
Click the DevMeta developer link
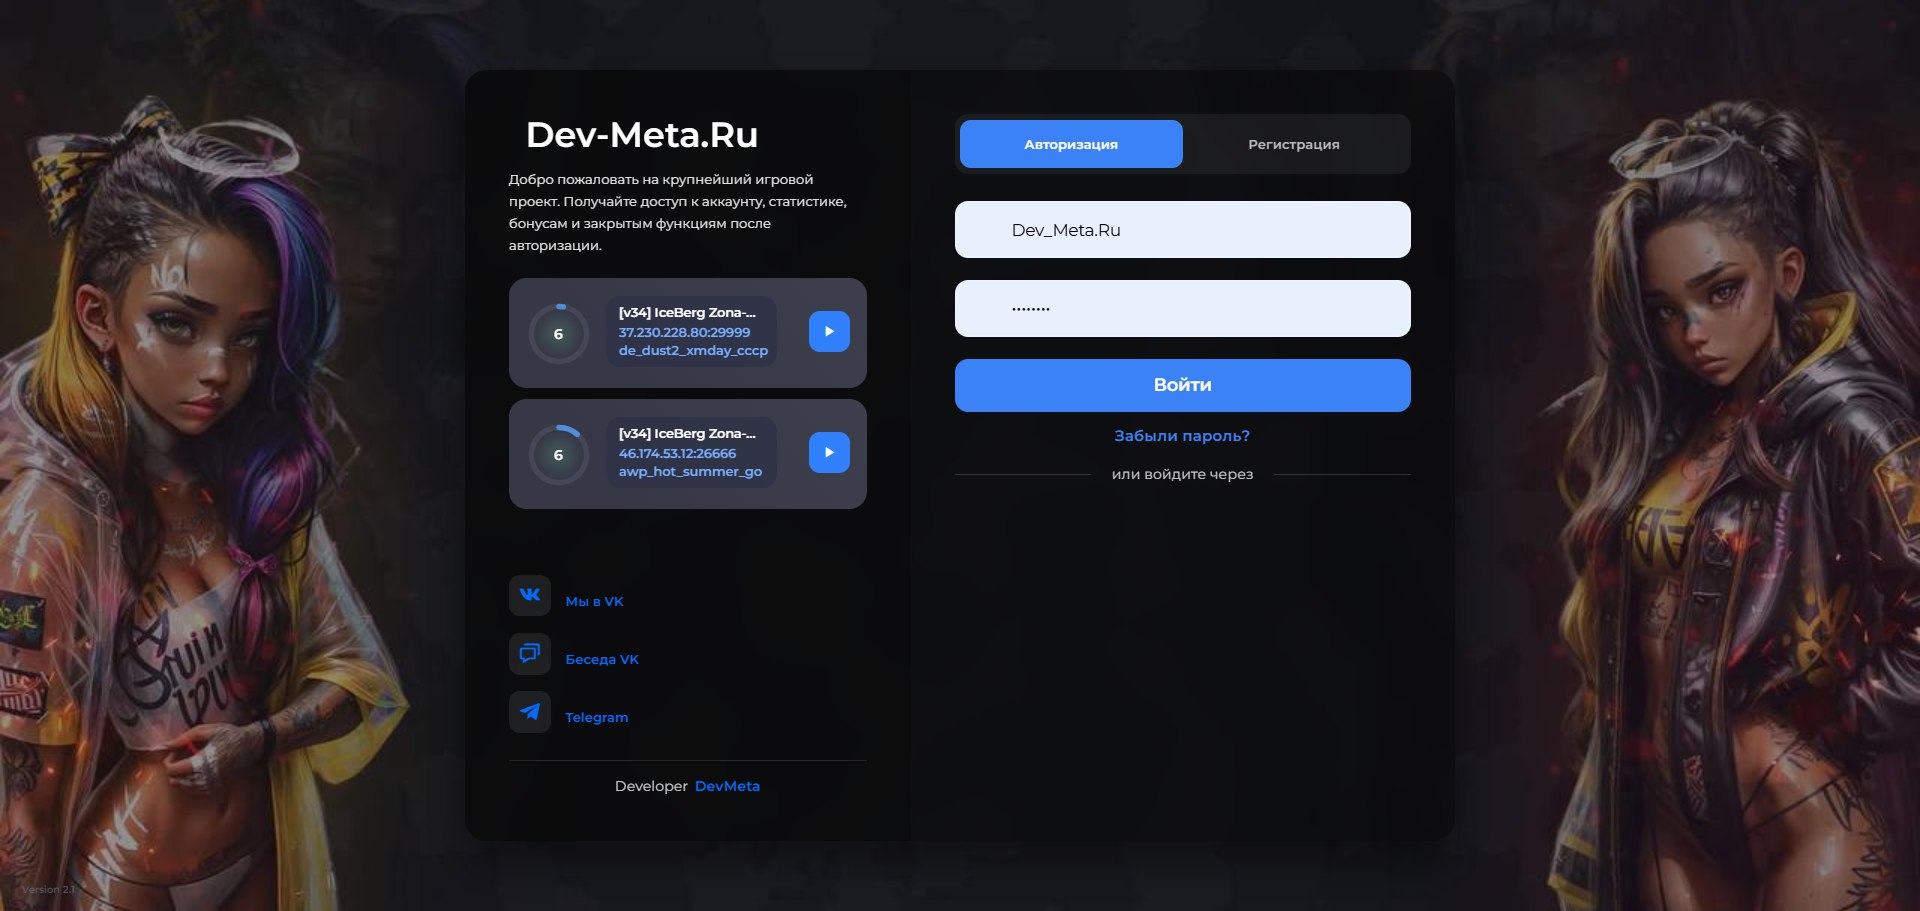727,786
